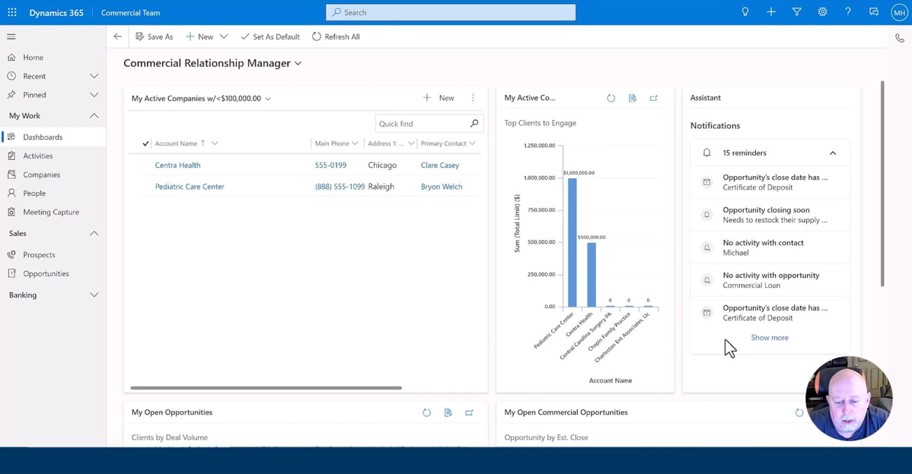Refresh the My Active Co... chart
The image size is (912, 474).
[x=611, y=98]
